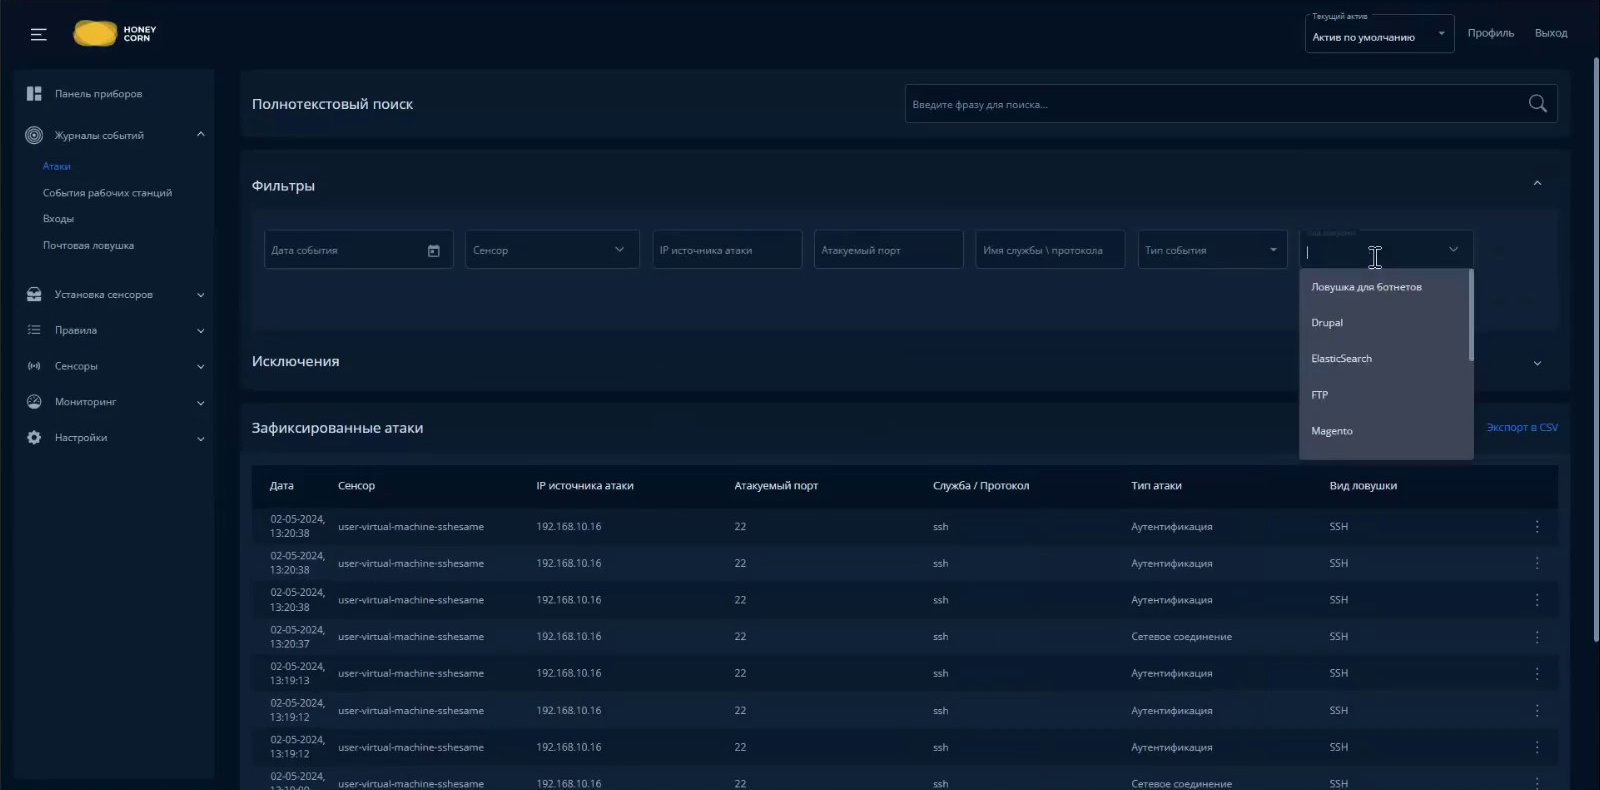
Task: Click Экспорт в CSV link
Action: tap(1522, 427)
